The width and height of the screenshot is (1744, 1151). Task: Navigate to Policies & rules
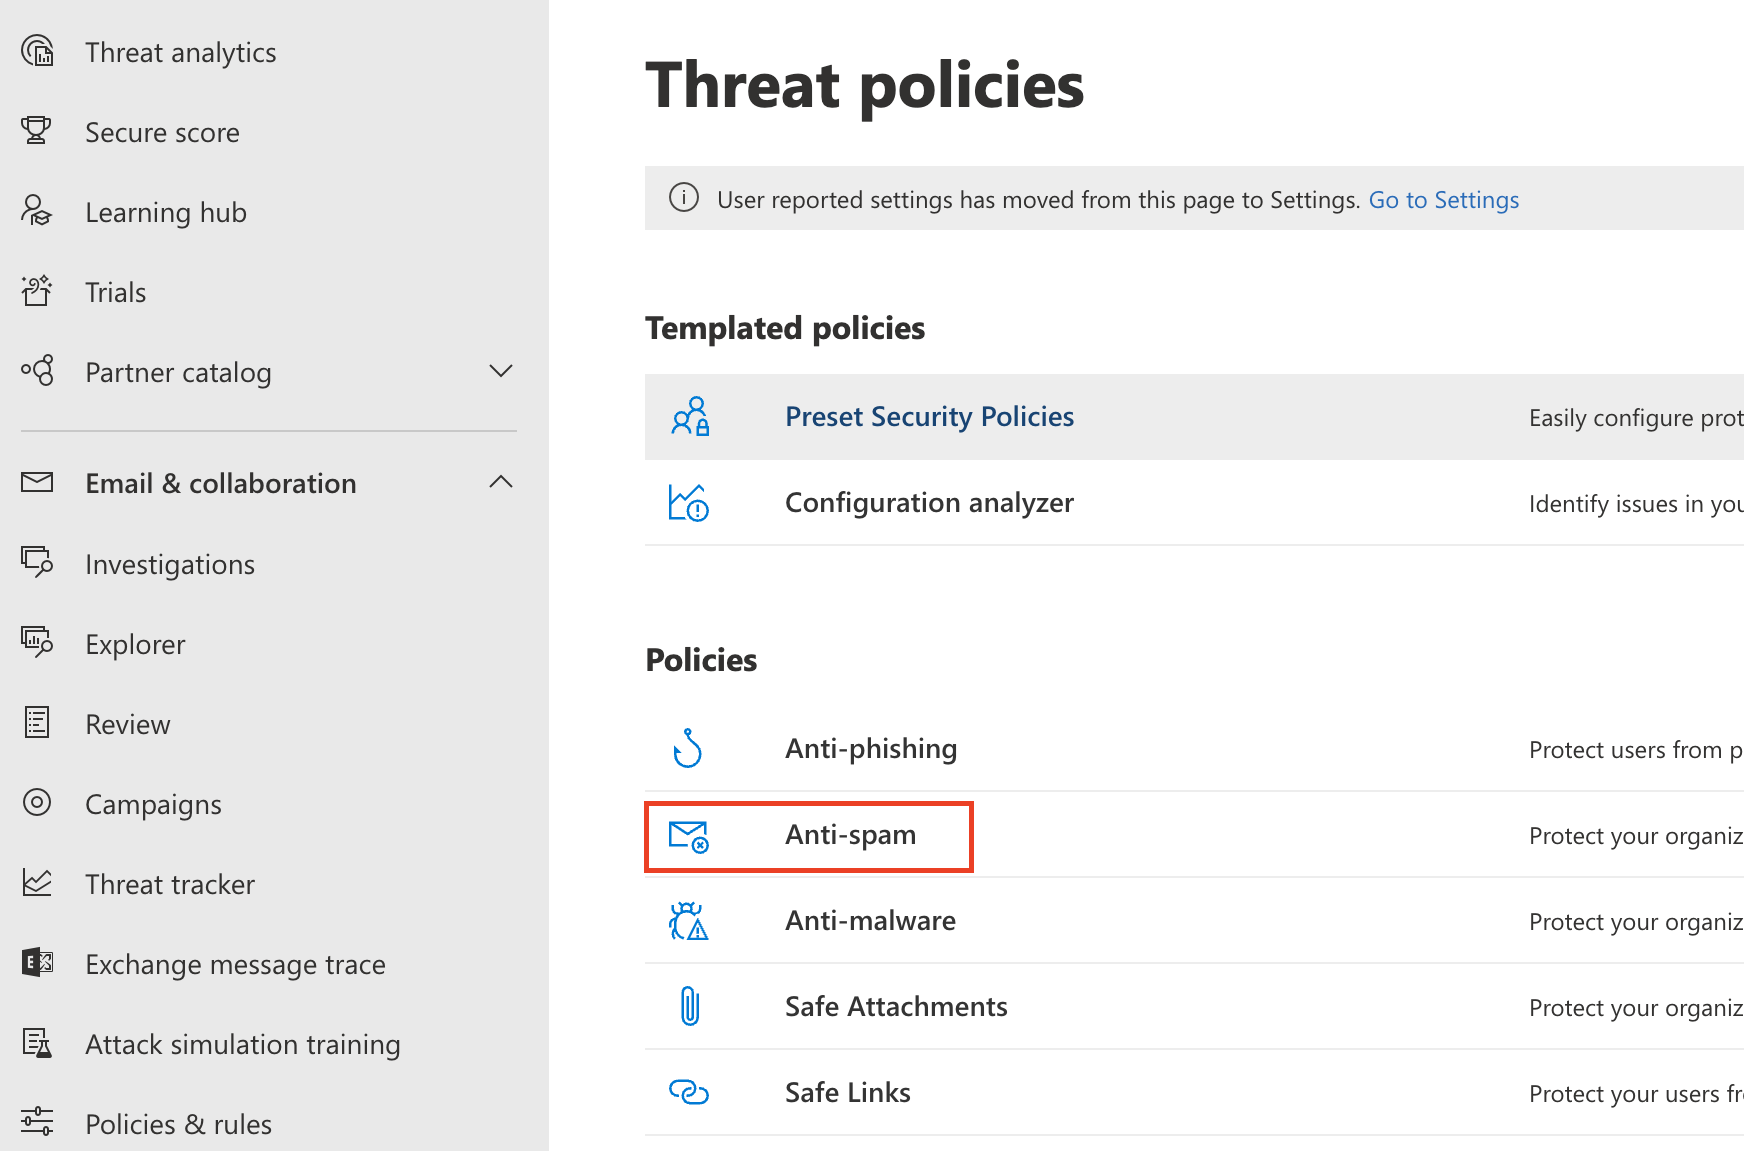pos(178,1123)
